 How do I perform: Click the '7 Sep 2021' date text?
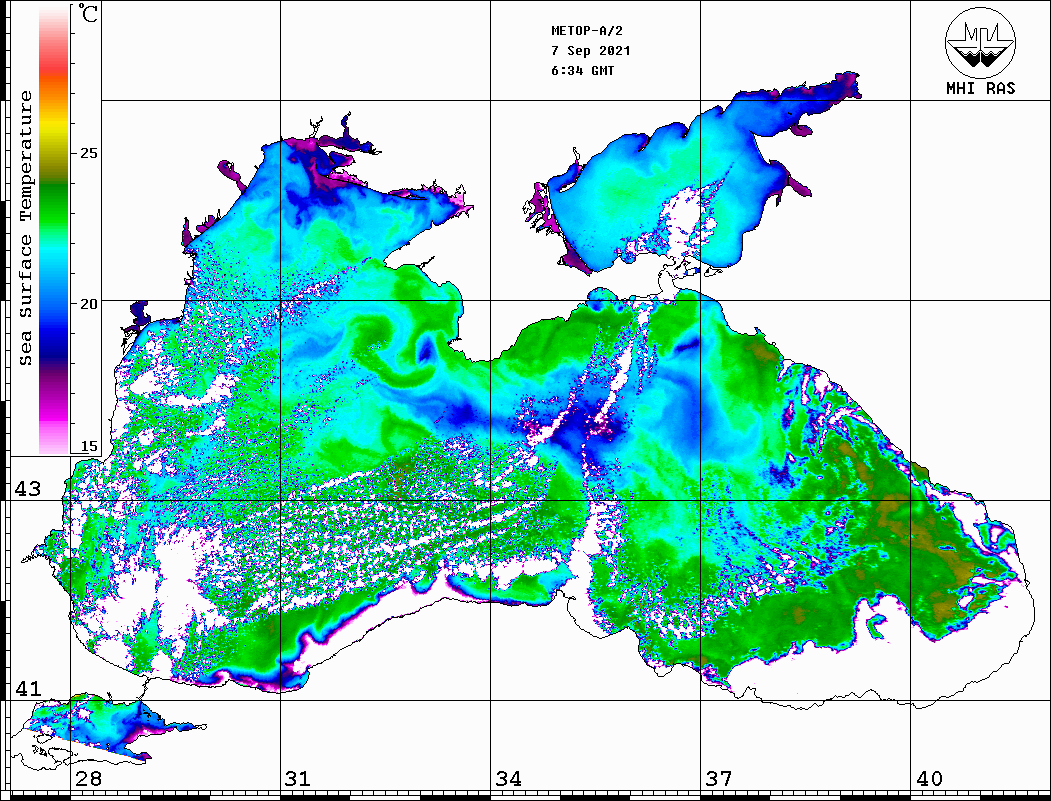591,51
